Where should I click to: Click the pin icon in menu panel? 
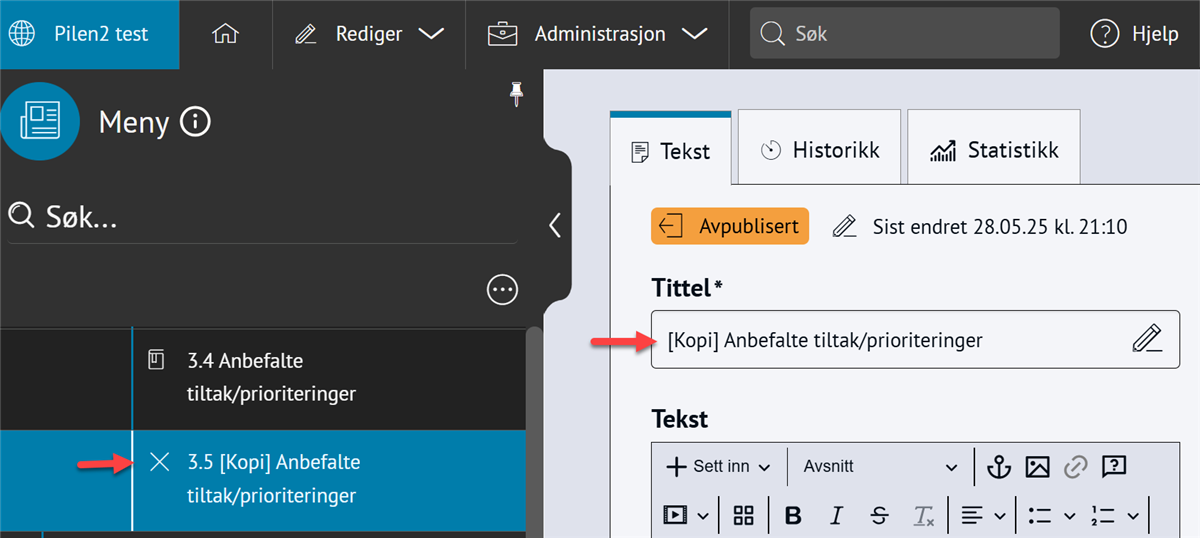pyautogui.click(x=516, y=94)
